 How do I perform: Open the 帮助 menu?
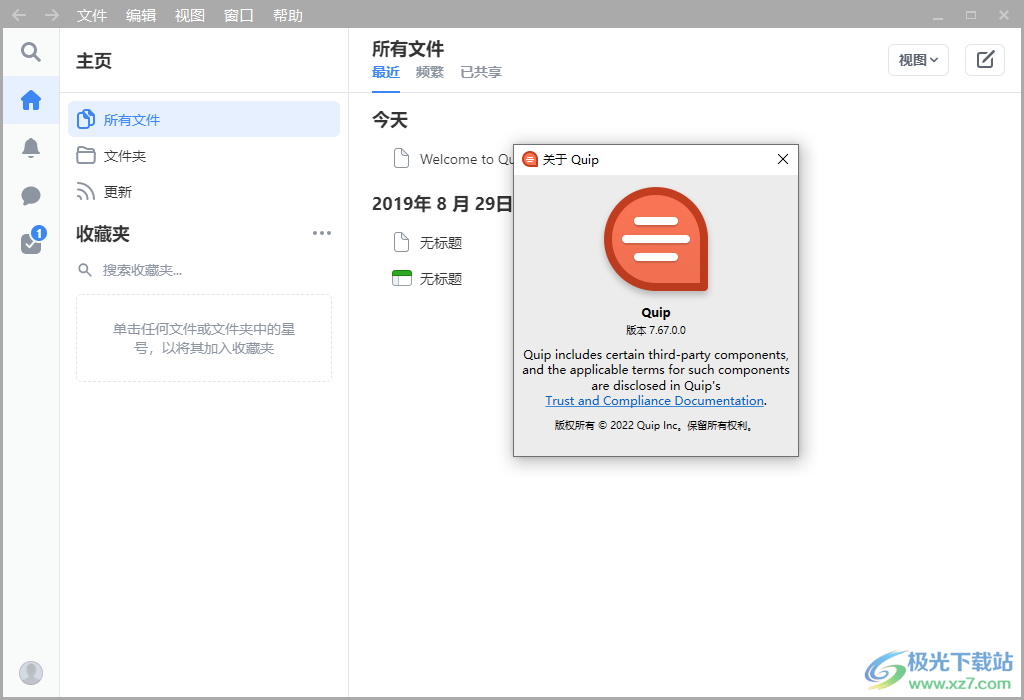tap(288, 15)
